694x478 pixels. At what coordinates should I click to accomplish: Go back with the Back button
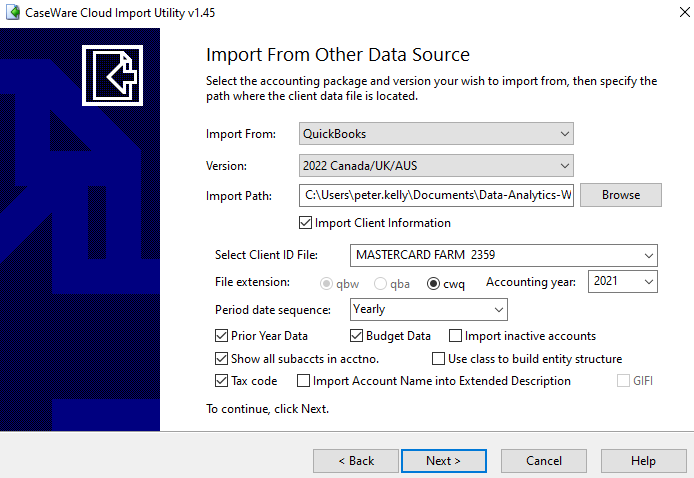(355, 461)
